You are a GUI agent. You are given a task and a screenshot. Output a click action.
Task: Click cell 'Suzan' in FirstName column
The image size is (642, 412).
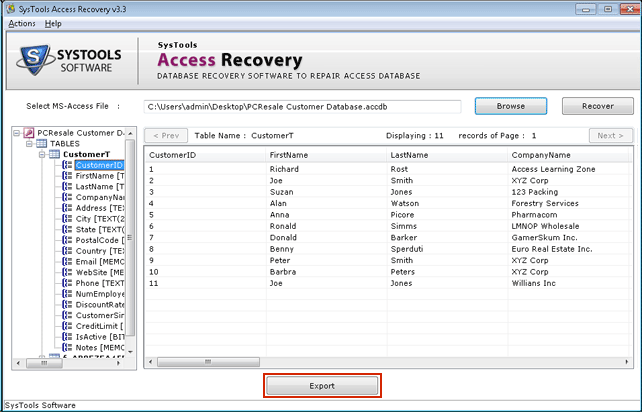pyautogui.click(x=281, y=192)
